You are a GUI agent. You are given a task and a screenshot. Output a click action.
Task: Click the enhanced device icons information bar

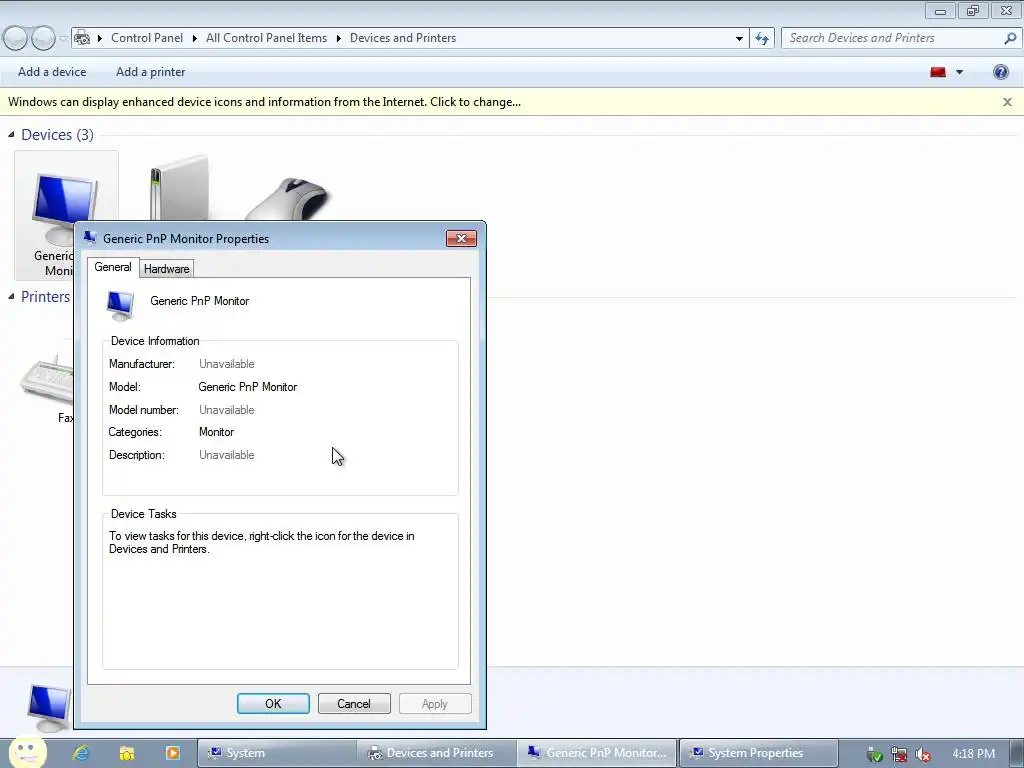(x=264, y=102)
